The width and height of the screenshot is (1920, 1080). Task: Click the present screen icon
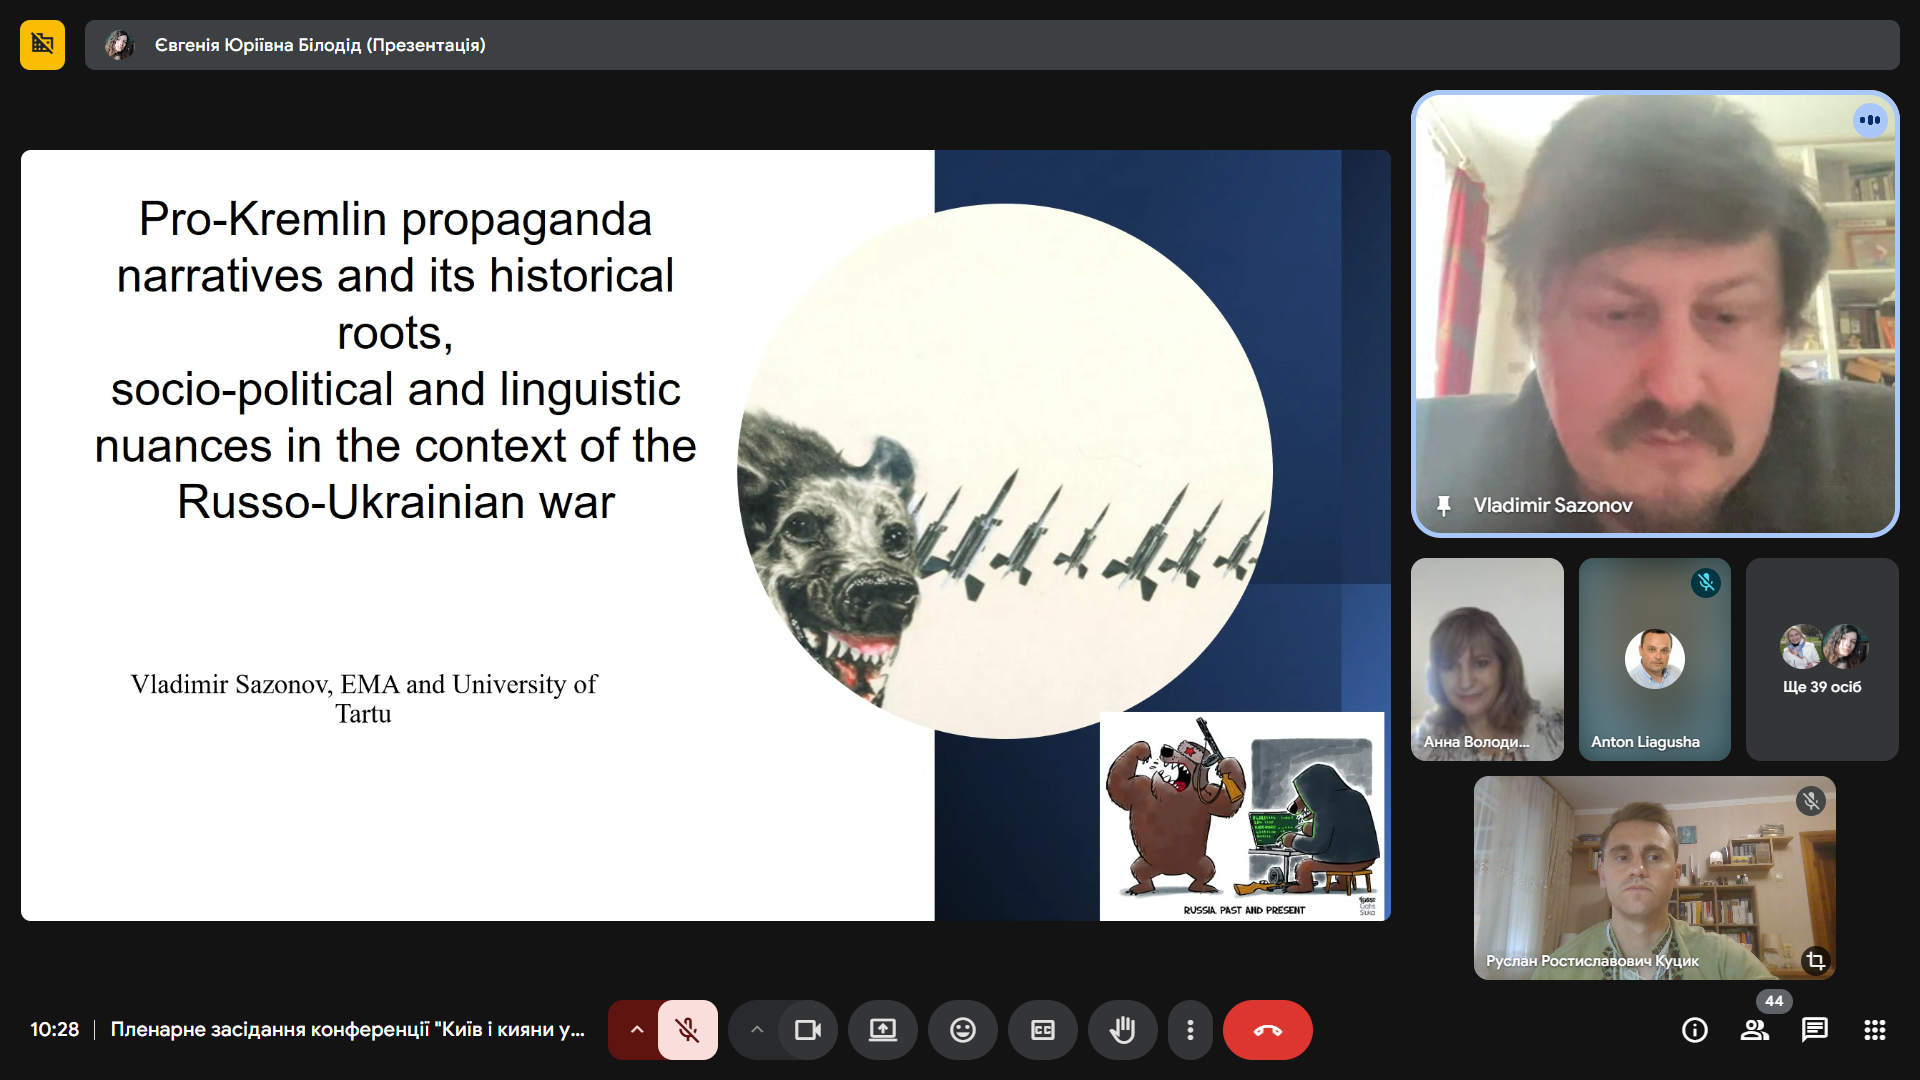(x=882, y=1030)
